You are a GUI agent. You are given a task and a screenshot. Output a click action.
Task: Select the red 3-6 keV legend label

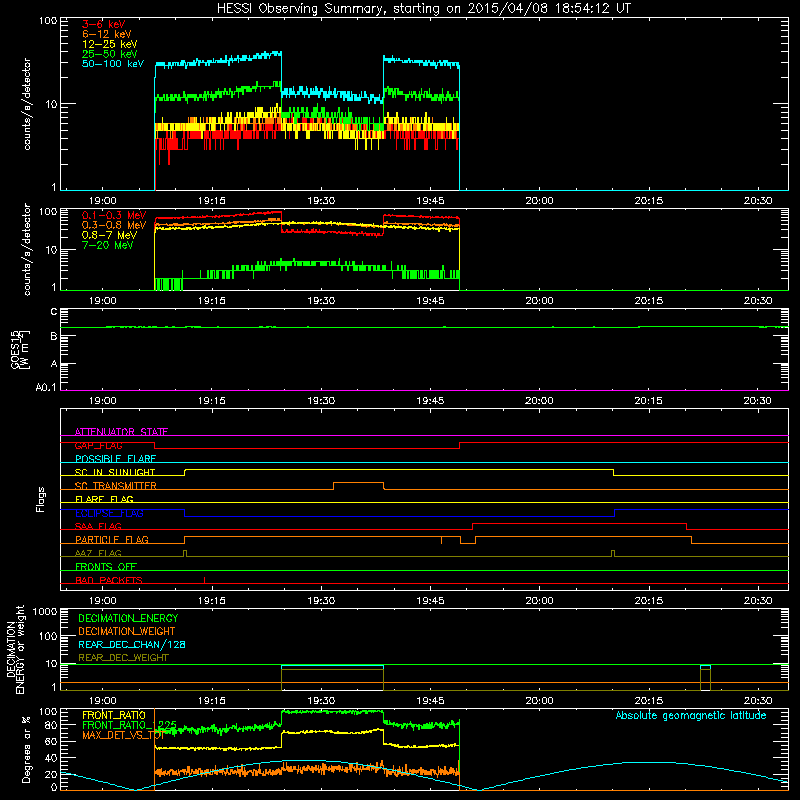103,24
